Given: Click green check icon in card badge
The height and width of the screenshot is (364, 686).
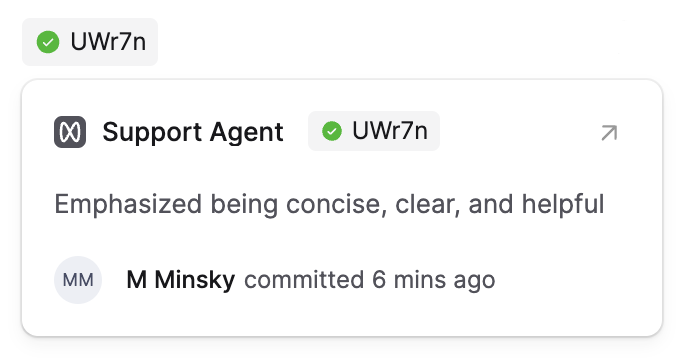Looking at the screenshot, I should point(332,131).
